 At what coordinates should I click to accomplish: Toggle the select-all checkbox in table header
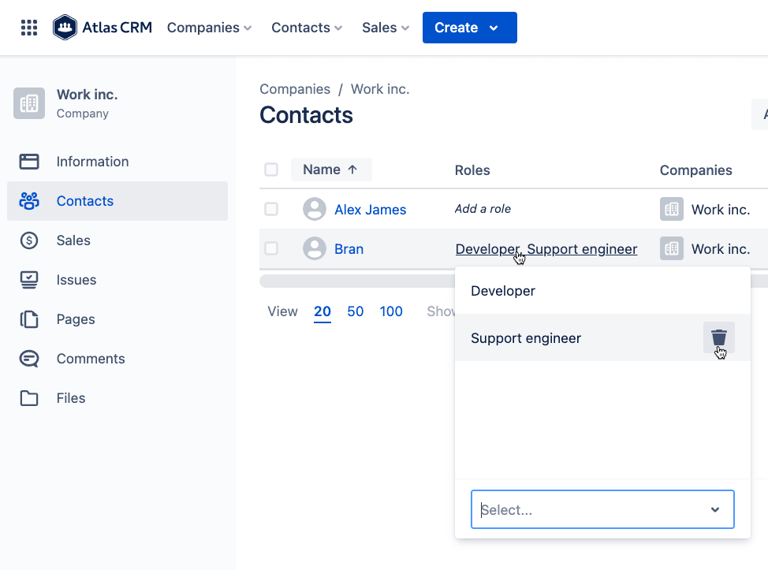(x=271, y=170)
